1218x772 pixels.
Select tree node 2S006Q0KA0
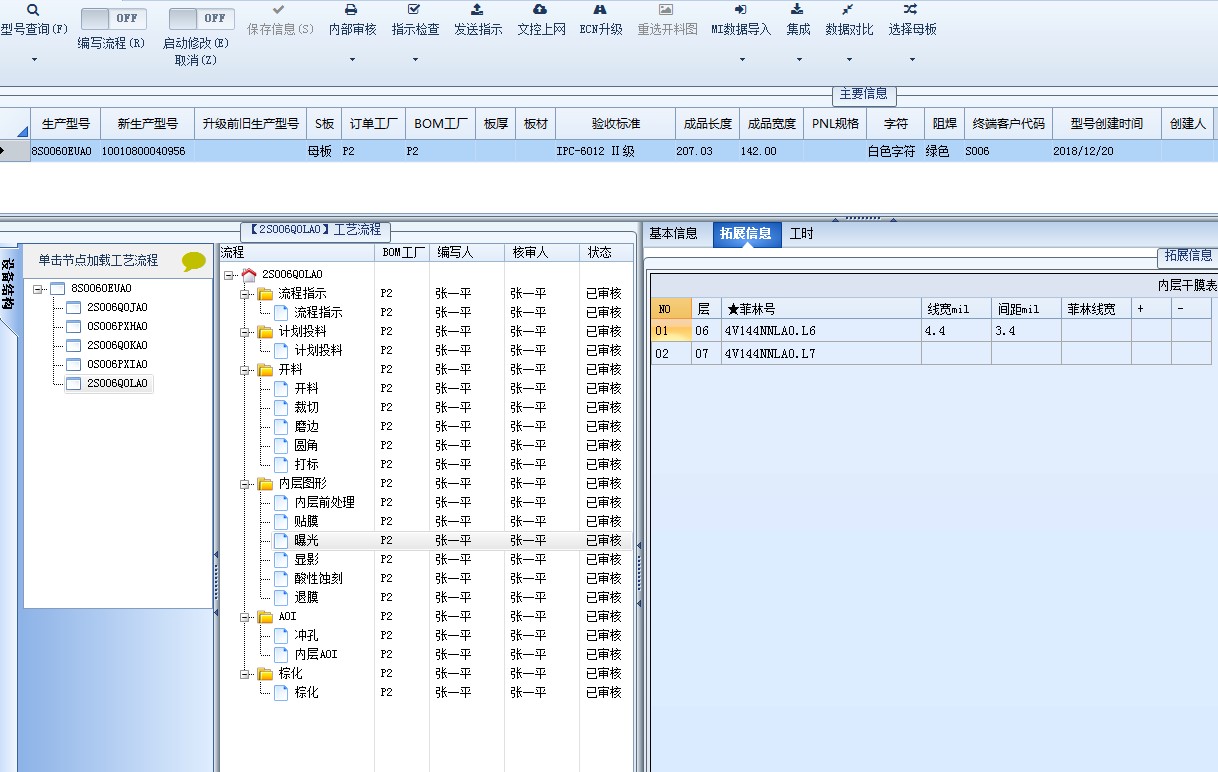pyautogui.click(x=117, y=345)
